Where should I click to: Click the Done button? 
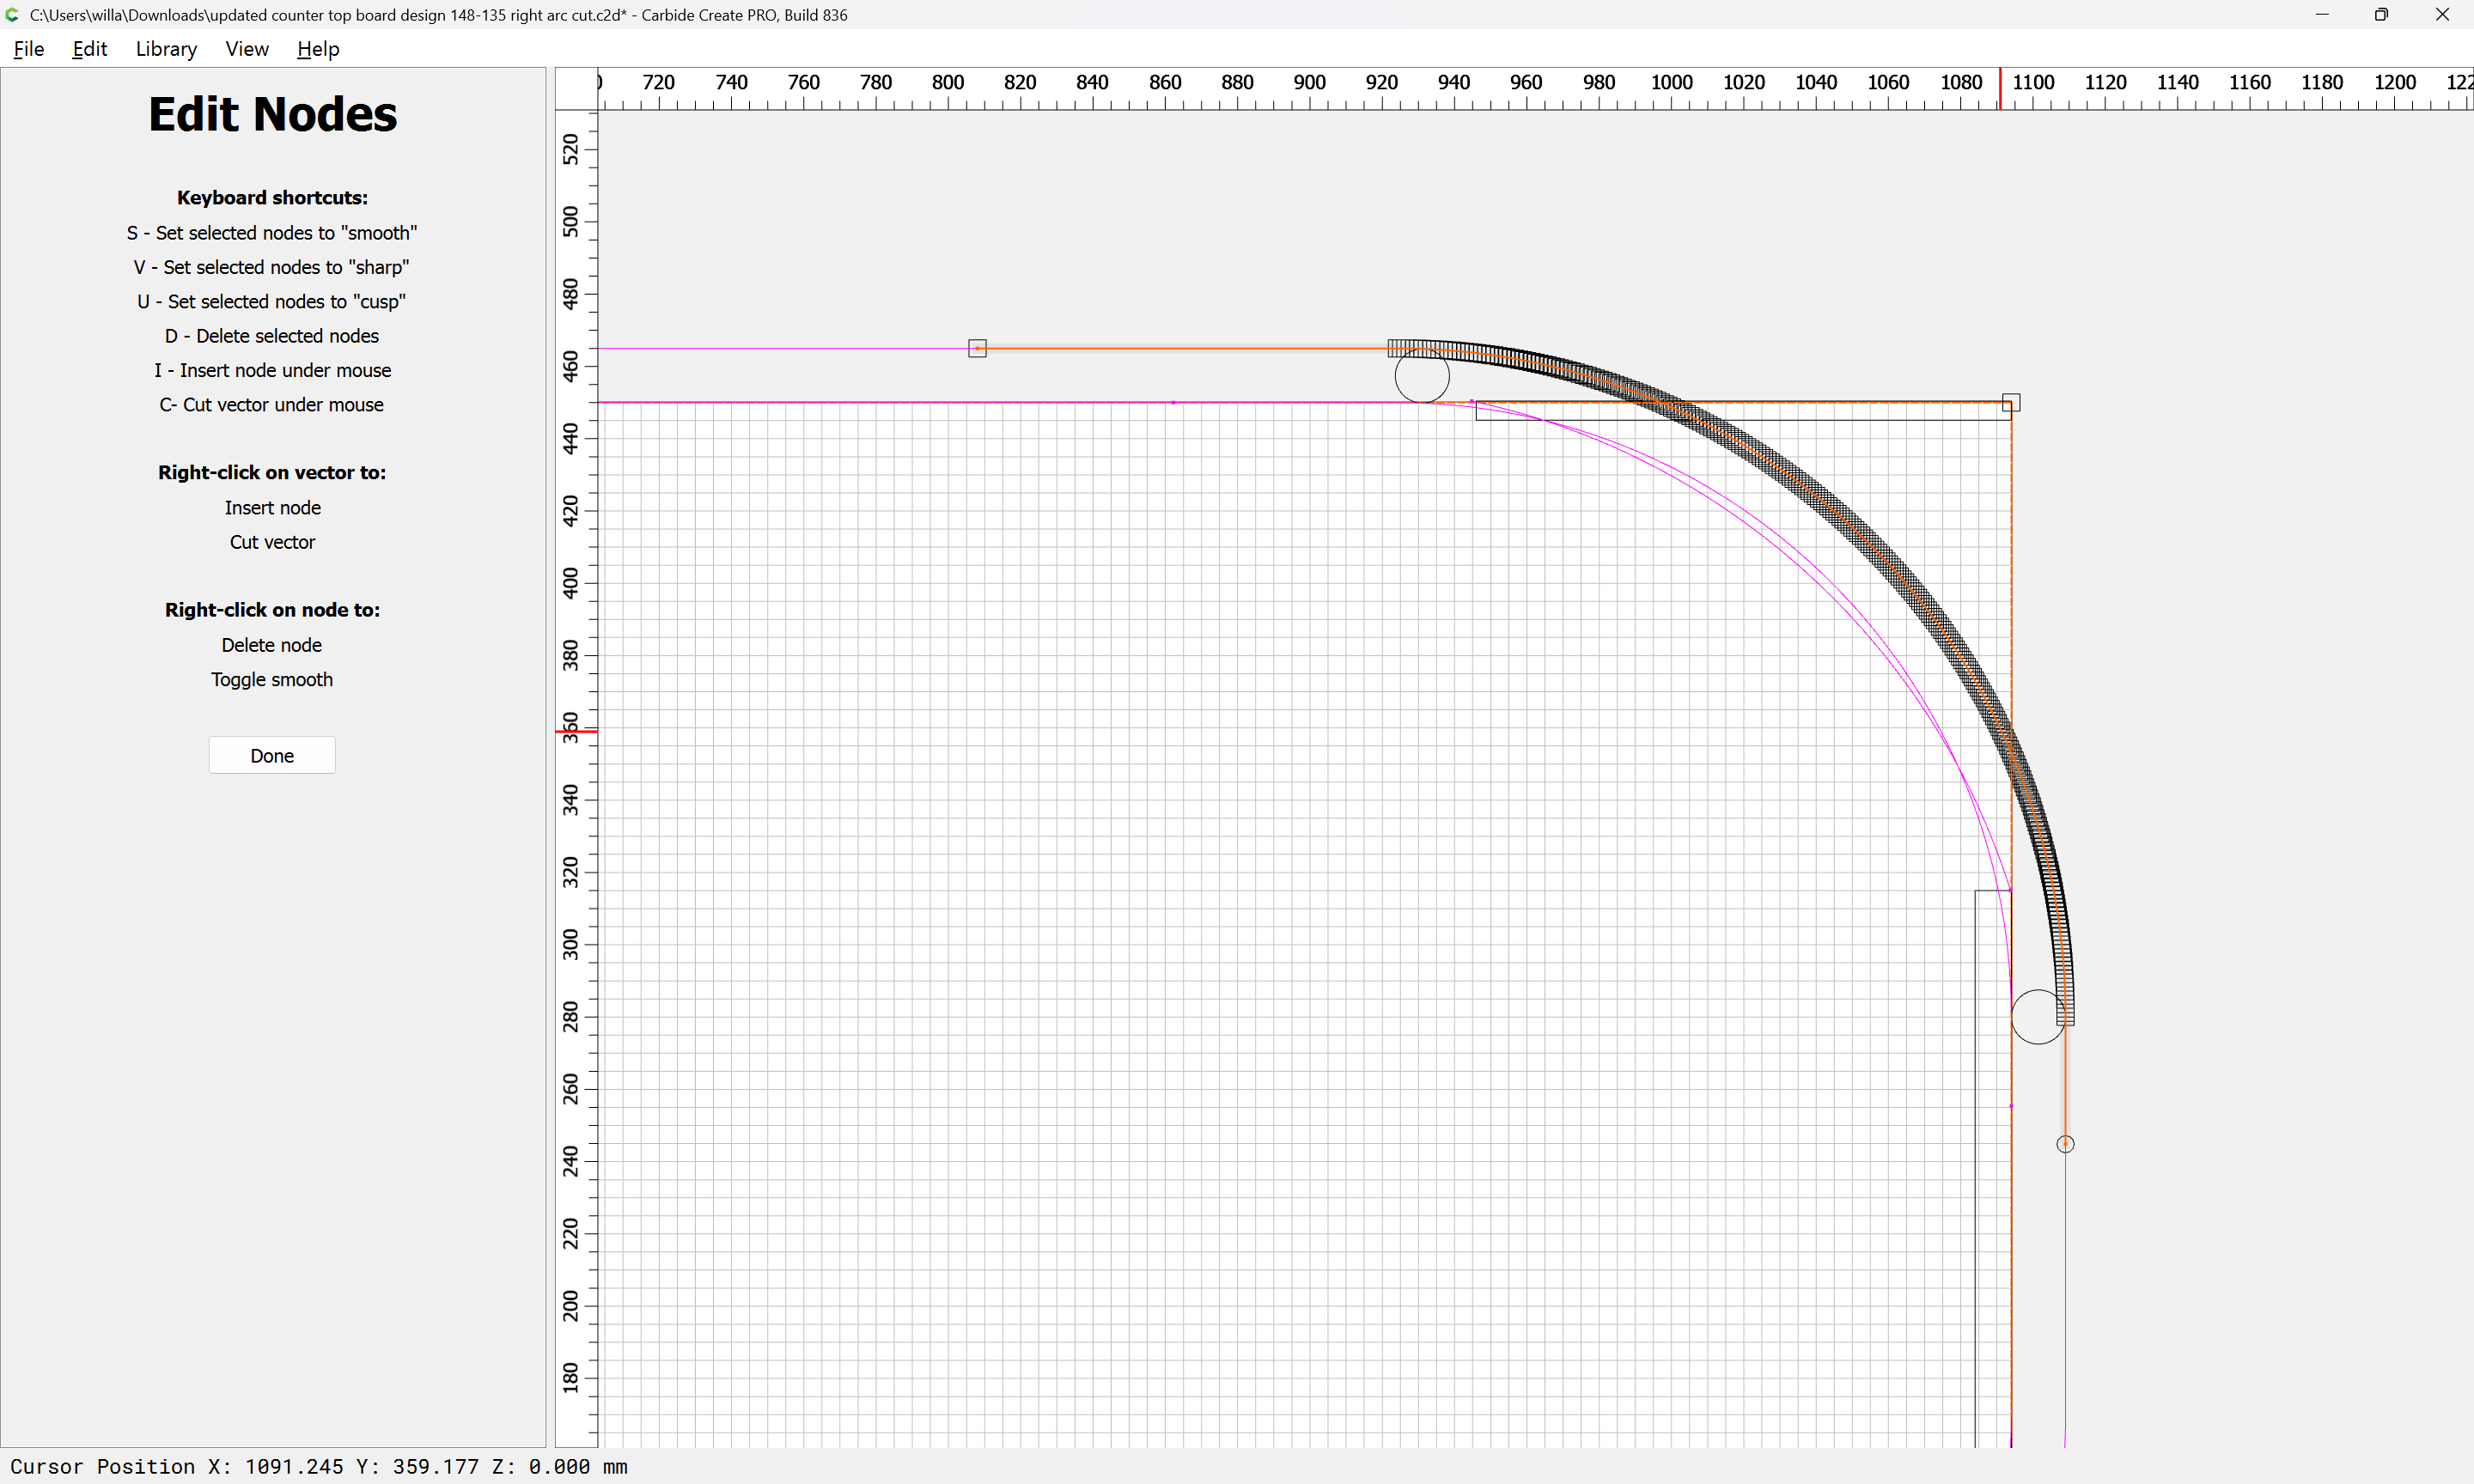272,755
